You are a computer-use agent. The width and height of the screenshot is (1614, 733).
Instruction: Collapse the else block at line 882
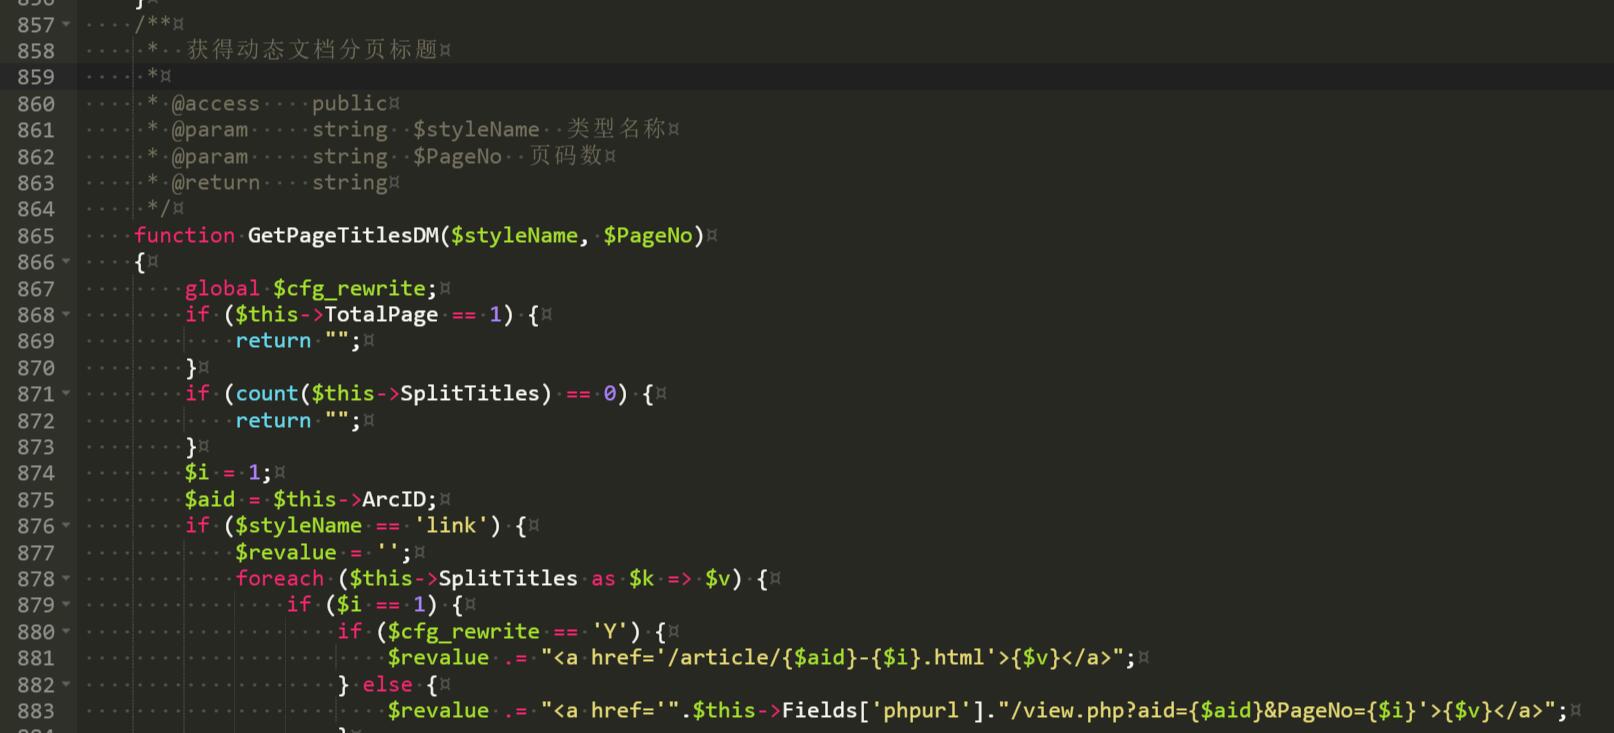(67, 685)
